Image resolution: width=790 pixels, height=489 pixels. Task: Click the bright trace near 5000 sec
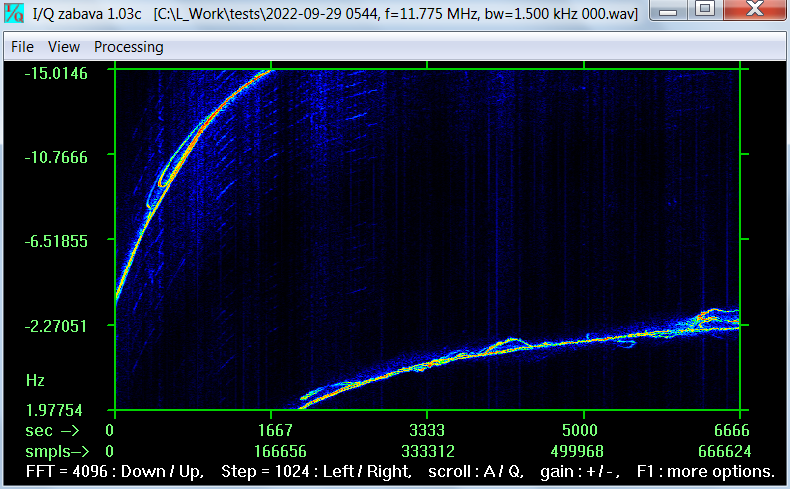[584, 342]
